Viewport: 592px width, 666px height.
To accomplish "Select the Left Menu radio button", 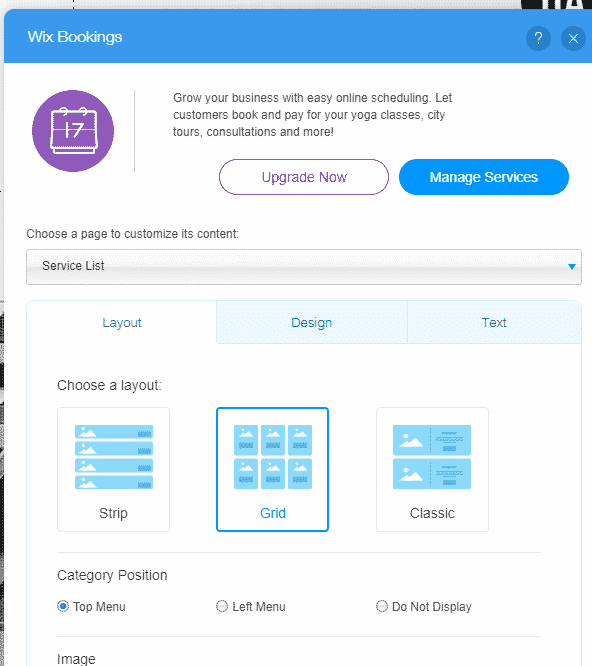I will [x=222, y=606].
